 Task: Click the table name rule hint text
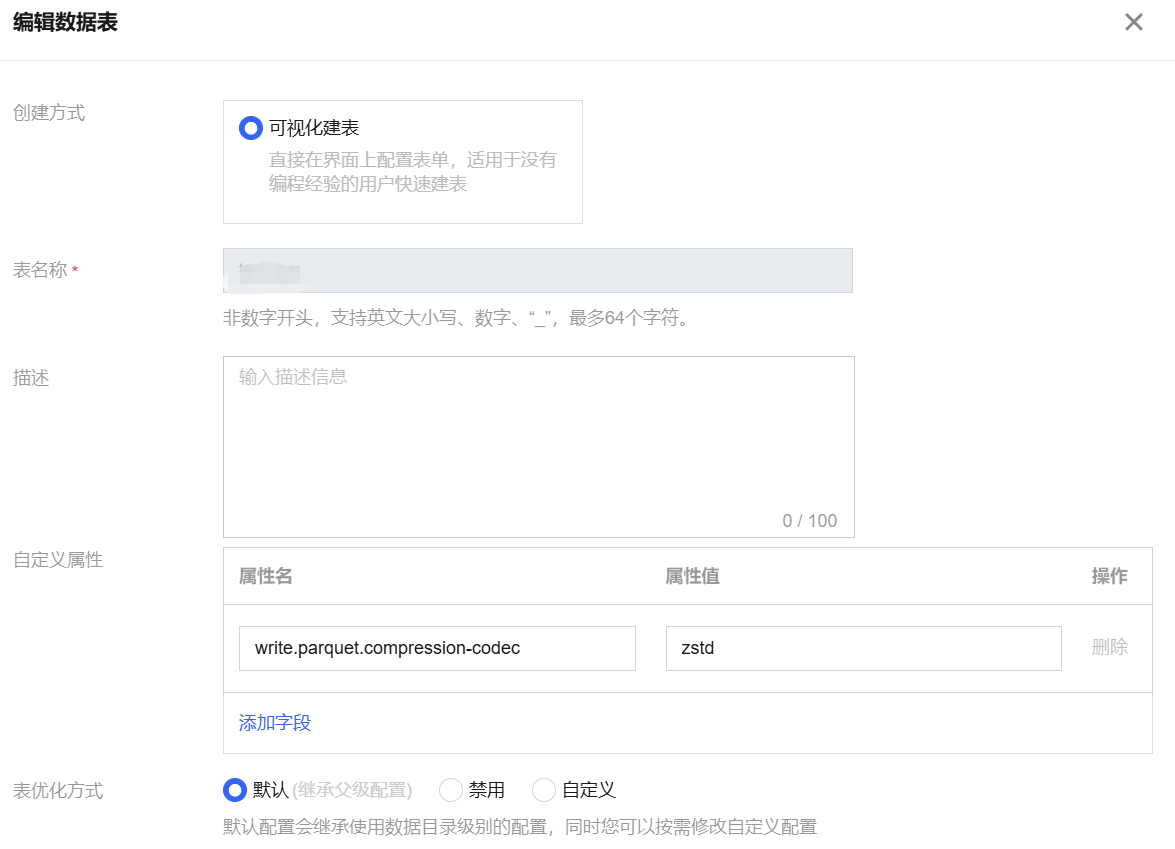(456, 319)
